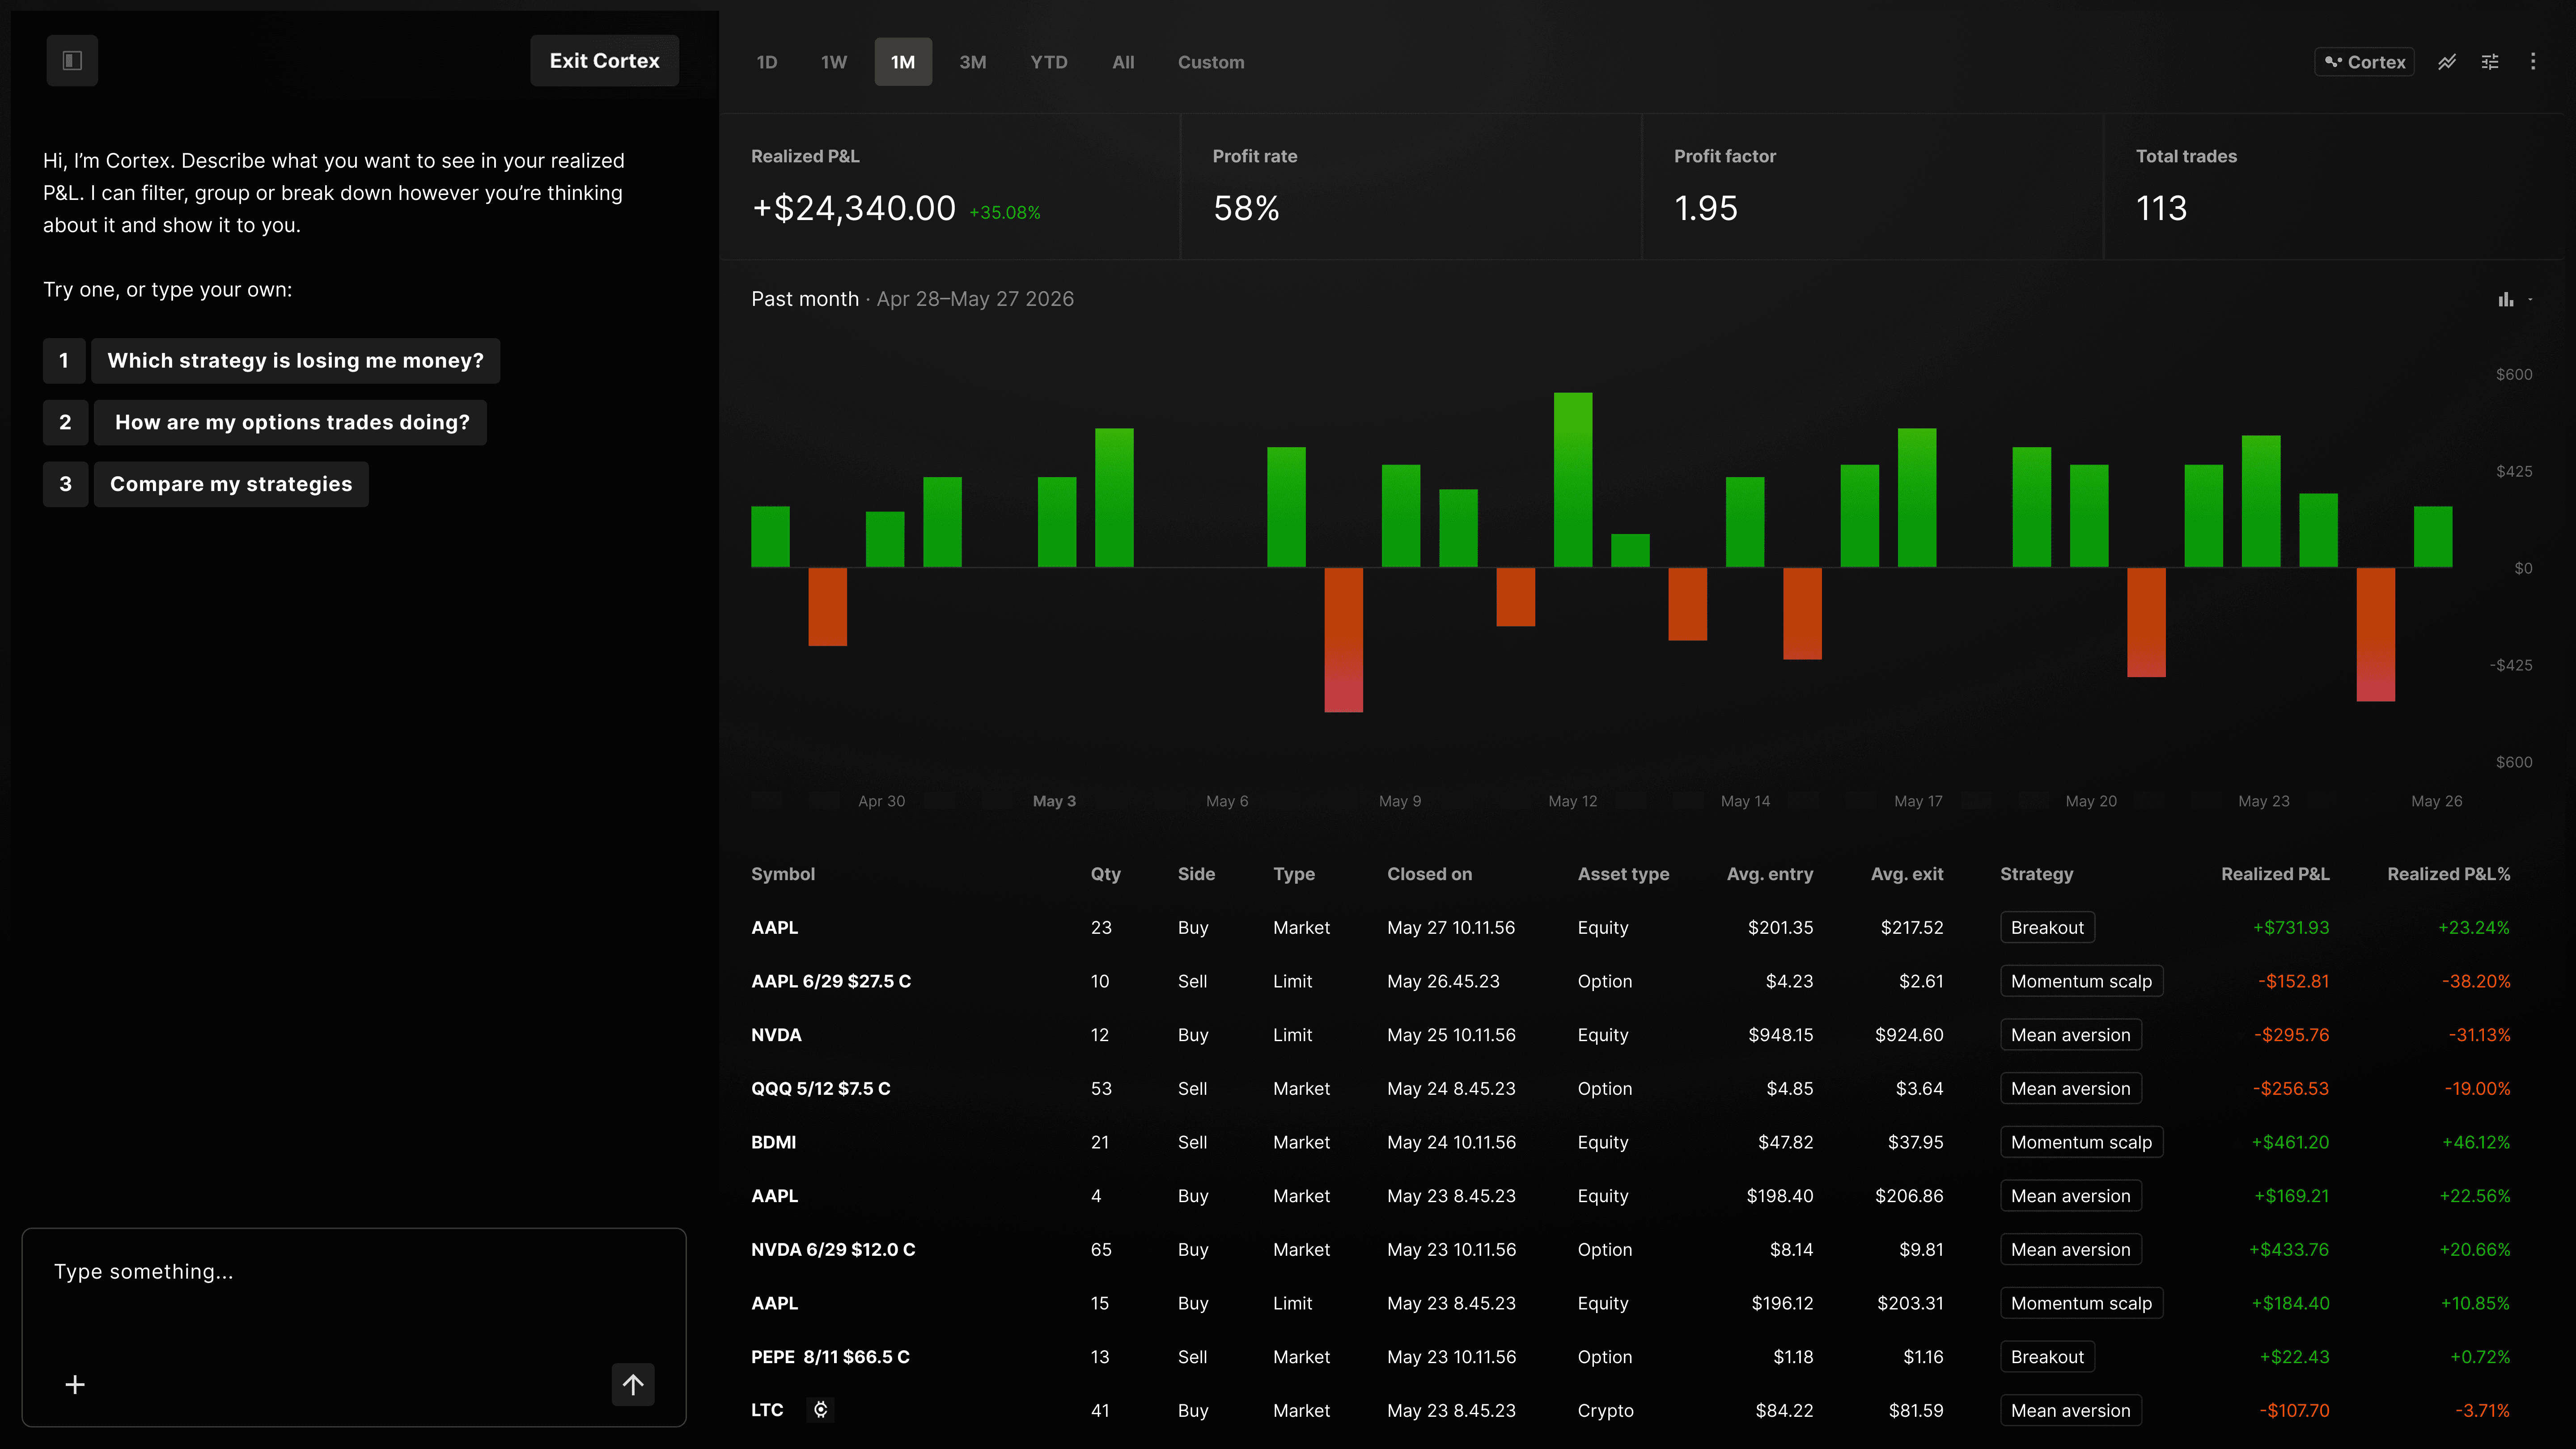Collapse the sidebar panel icon

(x=72, y=61)
